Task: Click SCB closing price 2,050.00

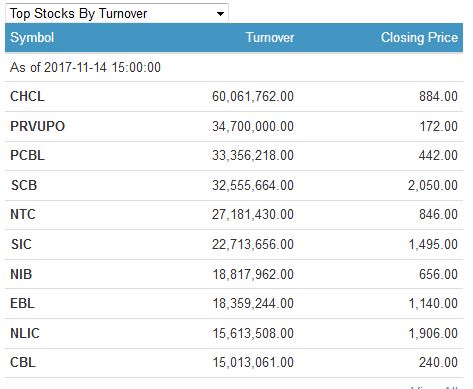Action: tap(433, 185)
